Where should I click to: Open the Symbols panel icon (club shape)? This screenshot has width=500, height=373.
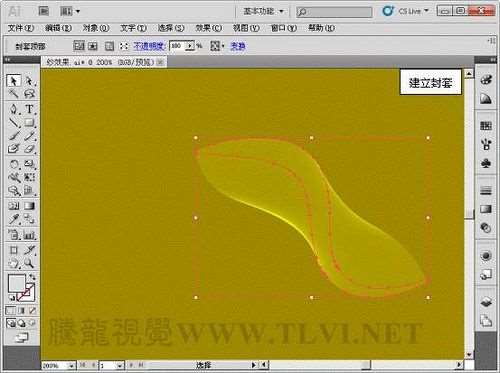tap(486, 163)
